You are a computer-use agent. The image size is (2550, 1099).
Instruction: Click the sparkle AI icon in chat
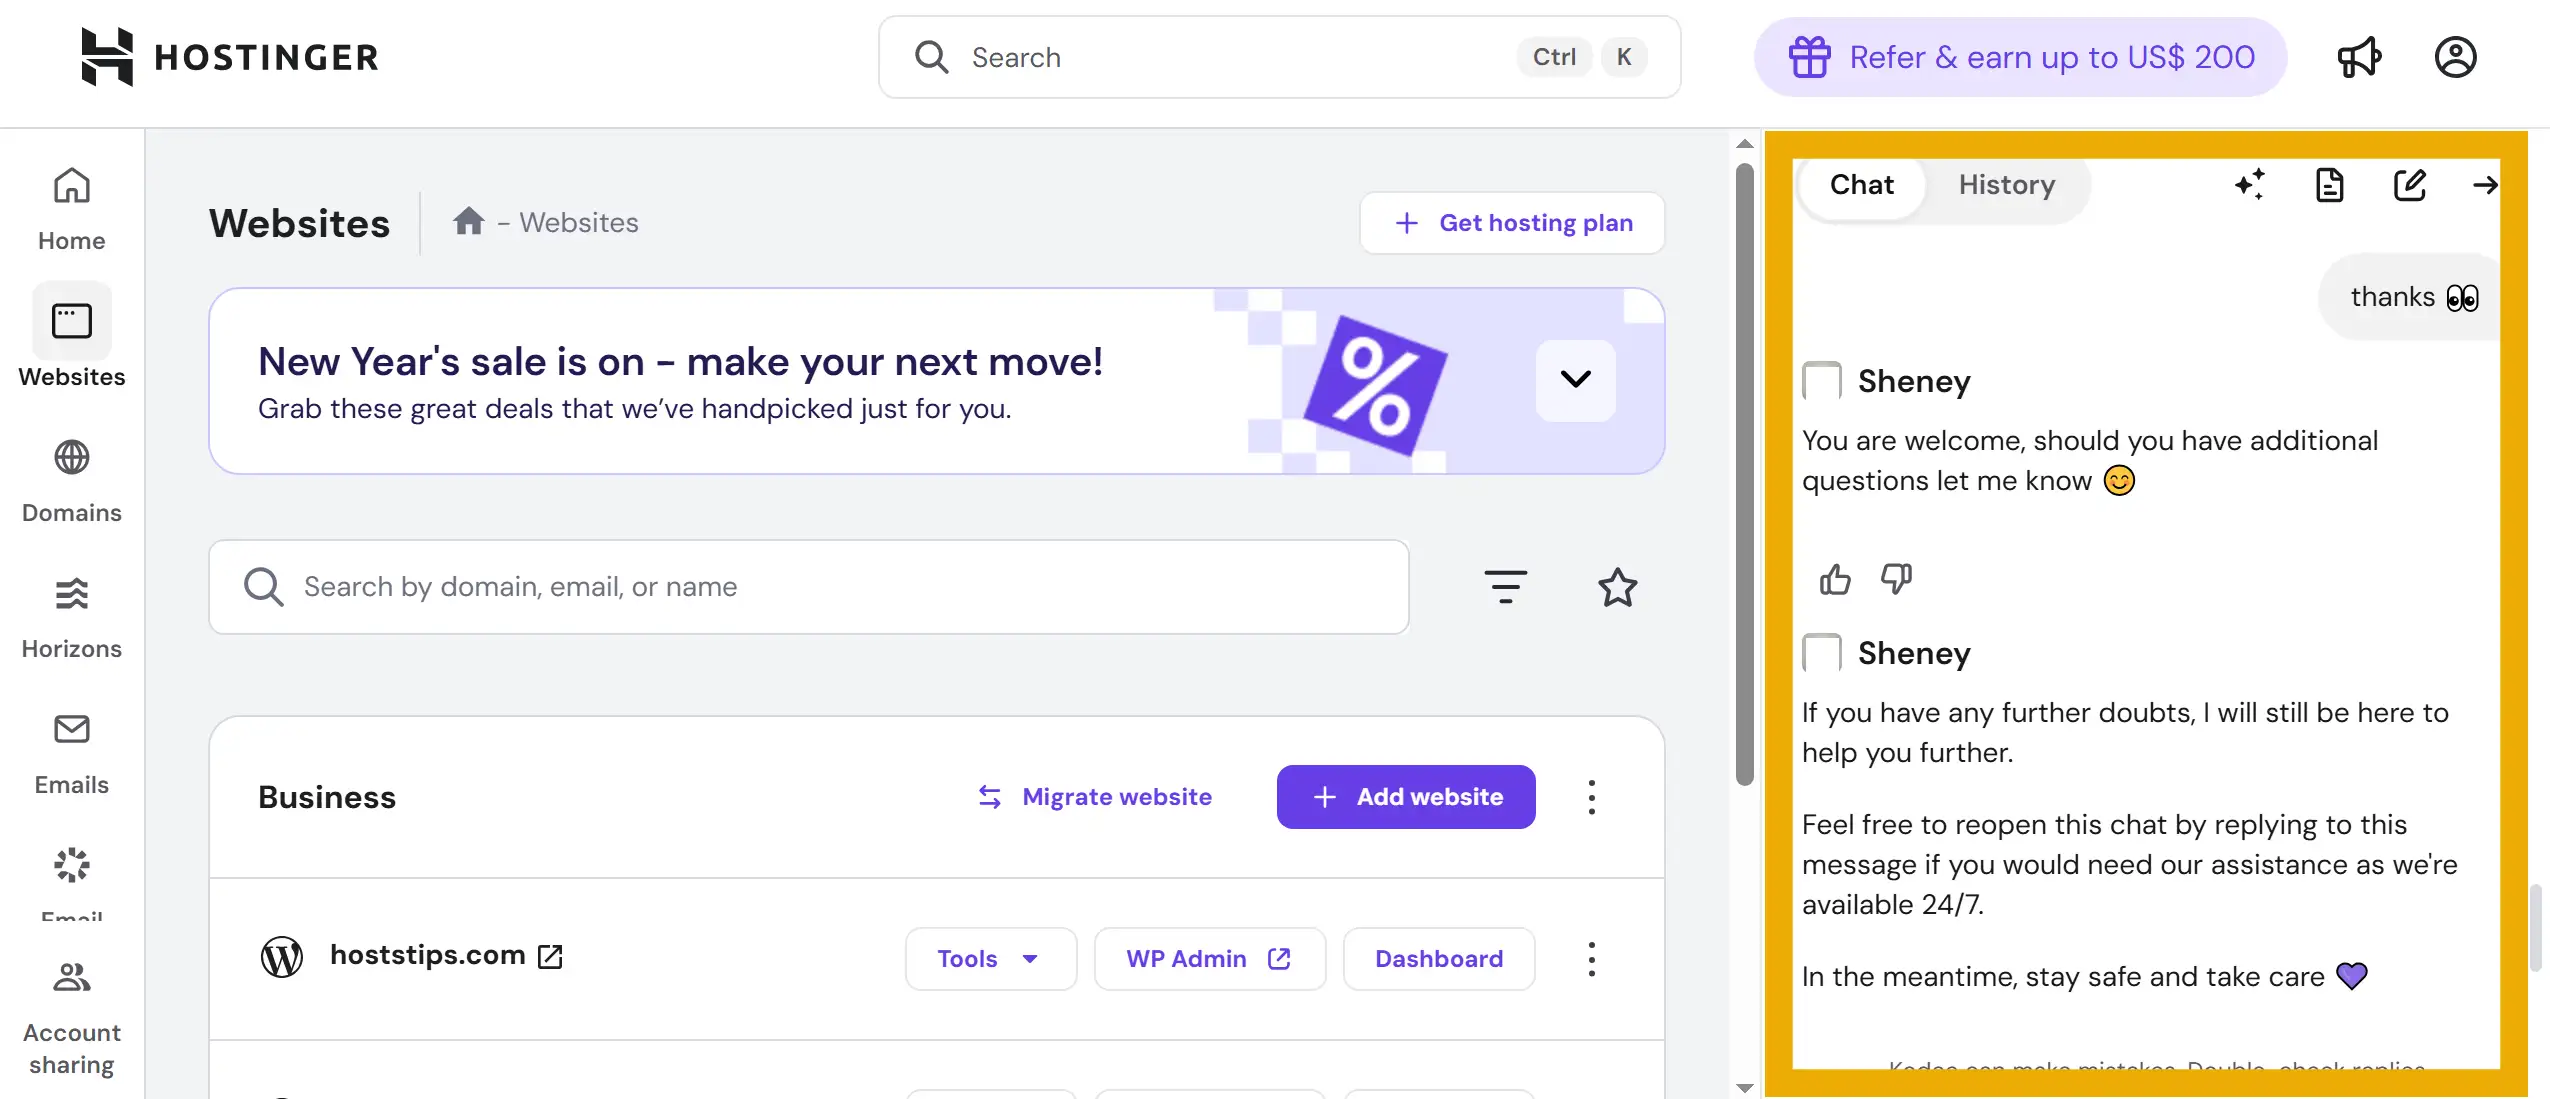2249,185
